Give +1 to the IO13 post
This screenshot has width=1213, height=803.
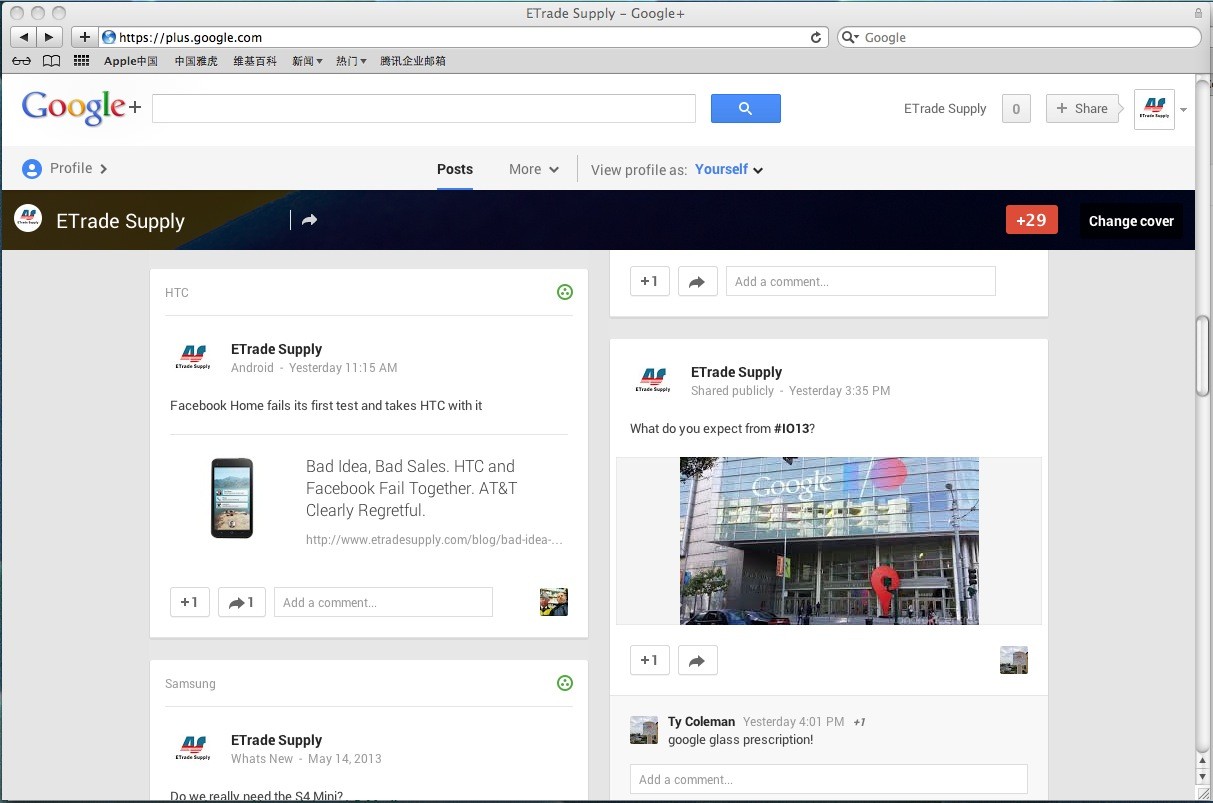tap(650, 660)
